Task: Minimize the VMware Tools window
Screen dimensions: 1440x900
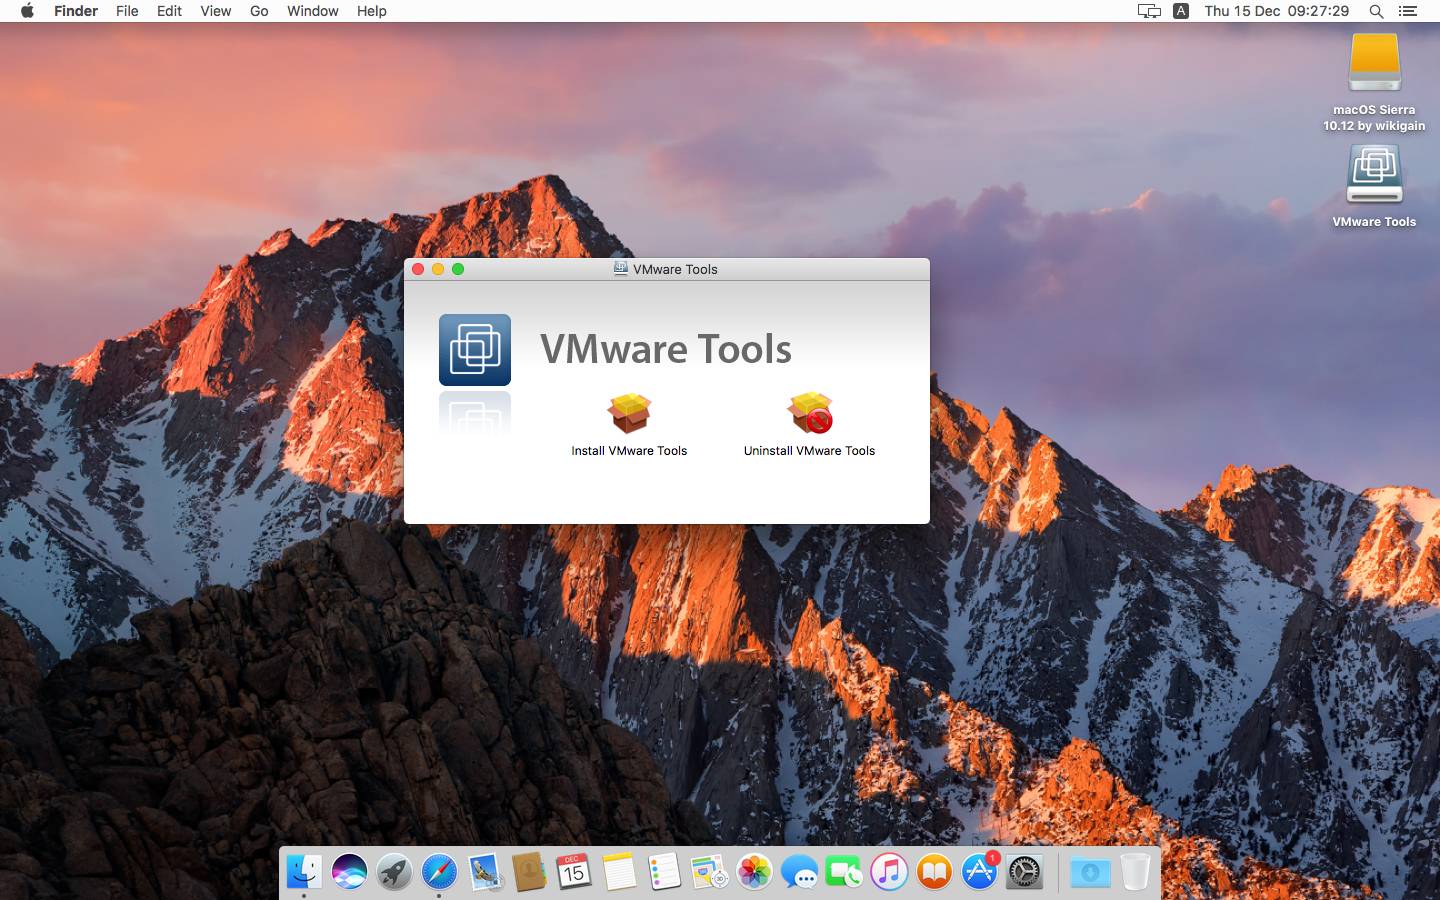Action: [438, 269]
